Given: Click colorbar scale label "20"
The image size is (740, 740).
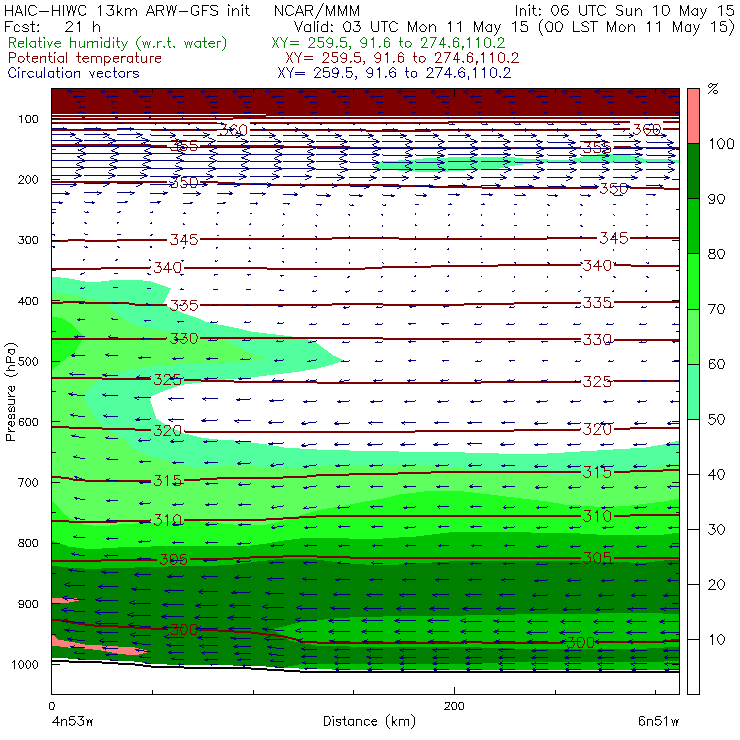Looking at the screenshot, I should 716,585.
